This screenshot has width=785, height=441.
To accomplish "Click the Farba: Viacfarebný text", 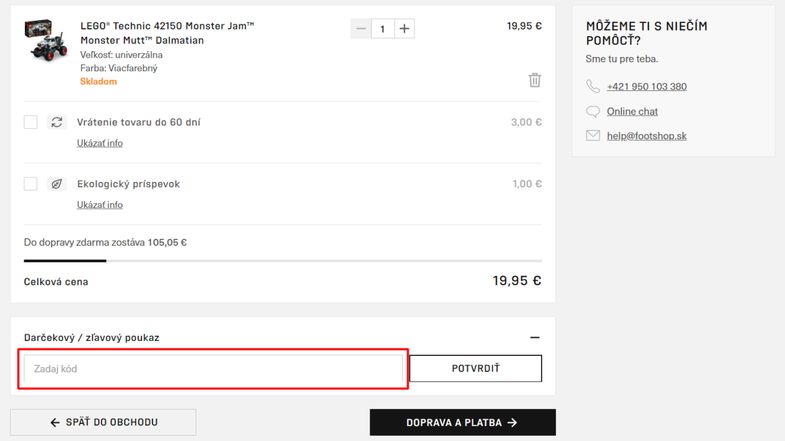I will [119, 68].
